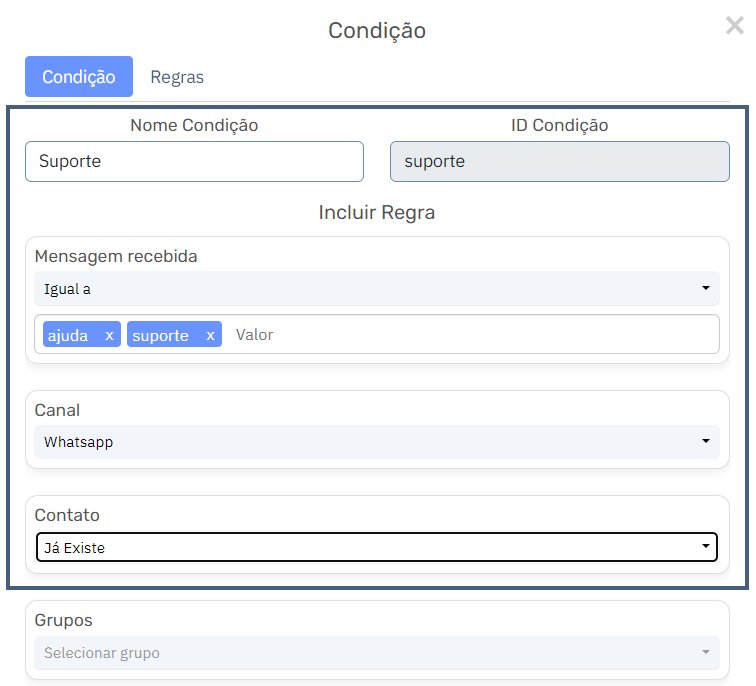Click the 'Incluir Regra' heading

click(377, 212)
